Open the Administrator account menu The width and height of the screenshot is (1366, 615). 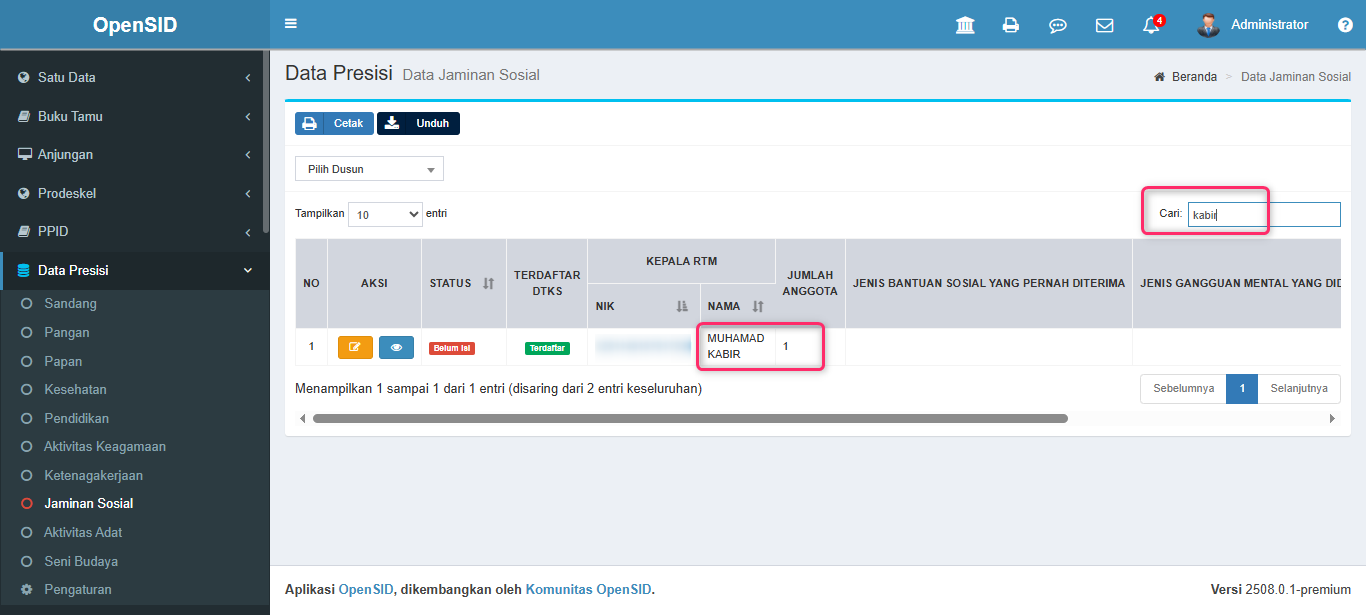point(1252,25)
